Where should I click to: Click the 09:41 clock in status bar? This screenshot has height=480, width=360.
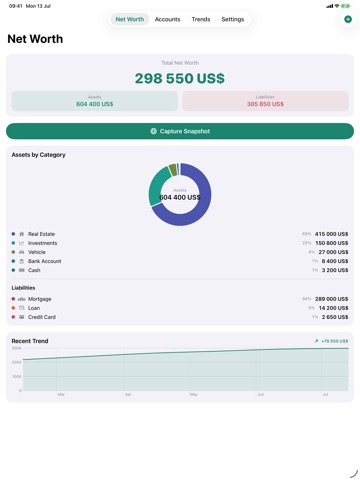click(x=16, y=6)
